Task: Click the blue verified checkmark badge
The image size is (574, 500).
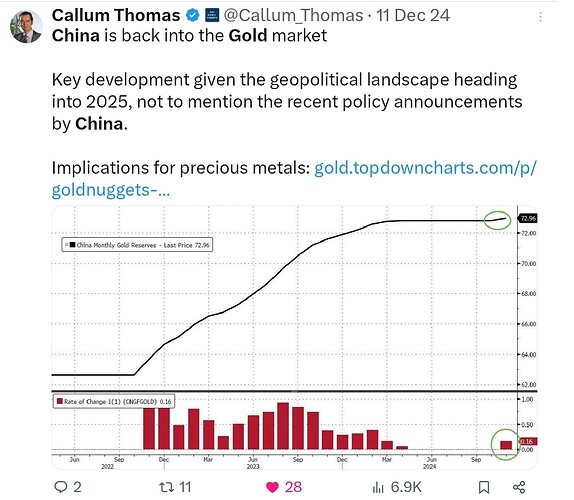Action: click(193, 15)
